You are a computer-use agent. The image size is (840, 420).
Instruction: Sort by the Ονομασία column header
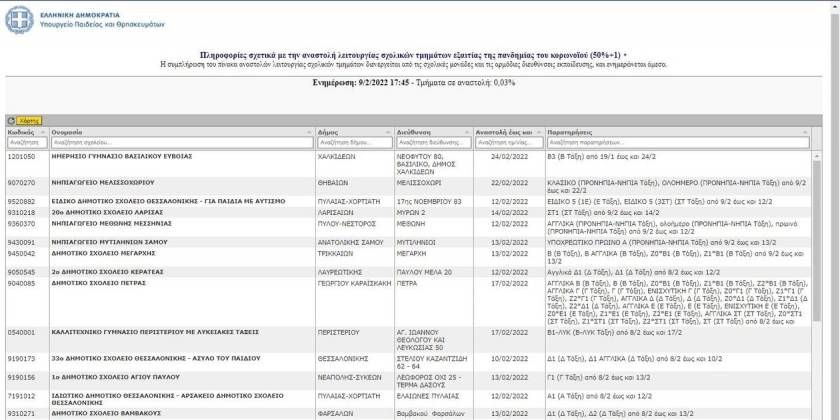[x=182, y=132]
